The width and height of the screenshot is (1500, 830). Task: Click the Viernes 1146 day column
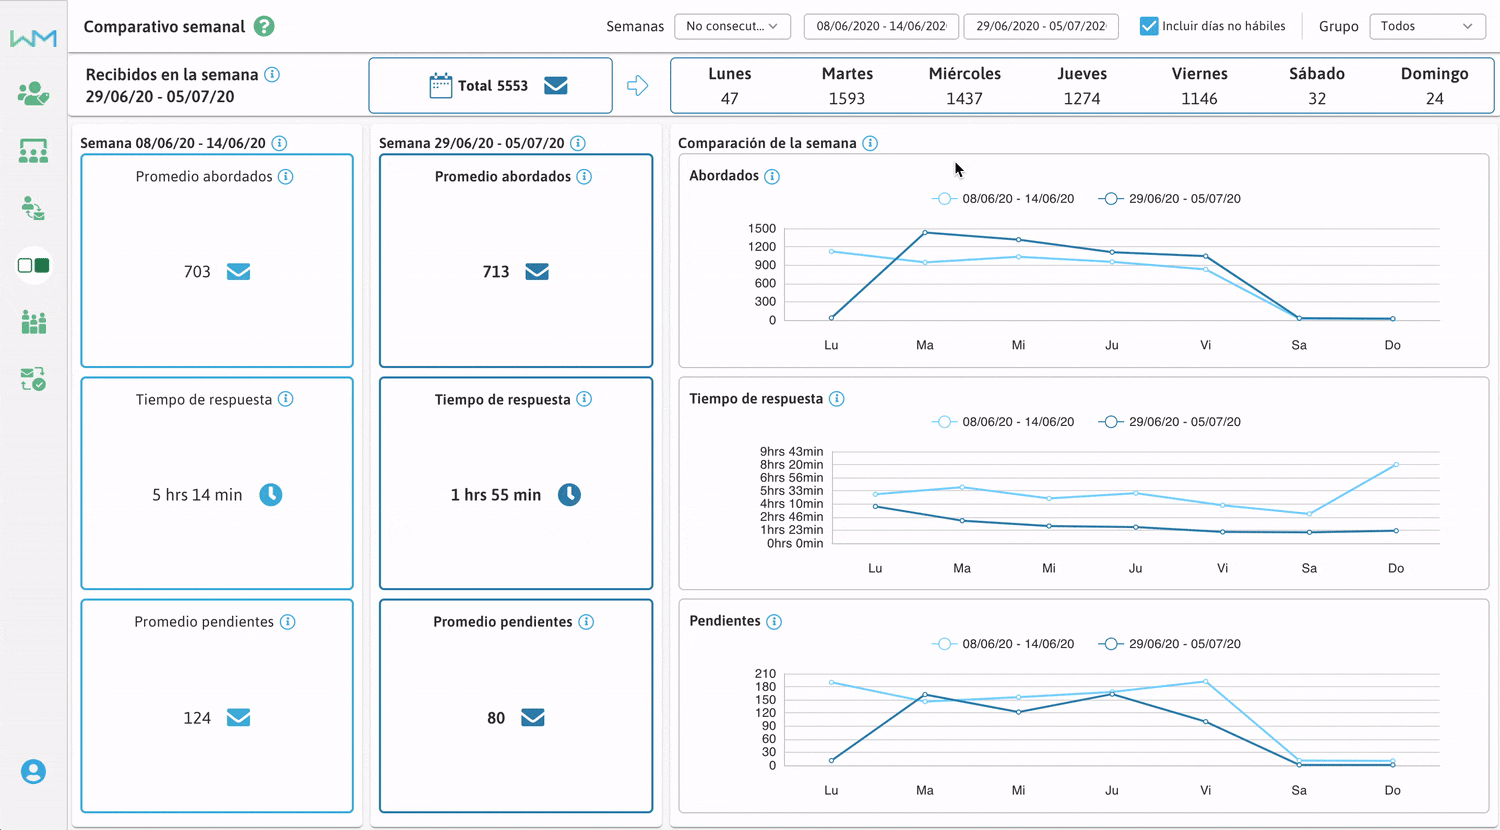point(1199,86)
